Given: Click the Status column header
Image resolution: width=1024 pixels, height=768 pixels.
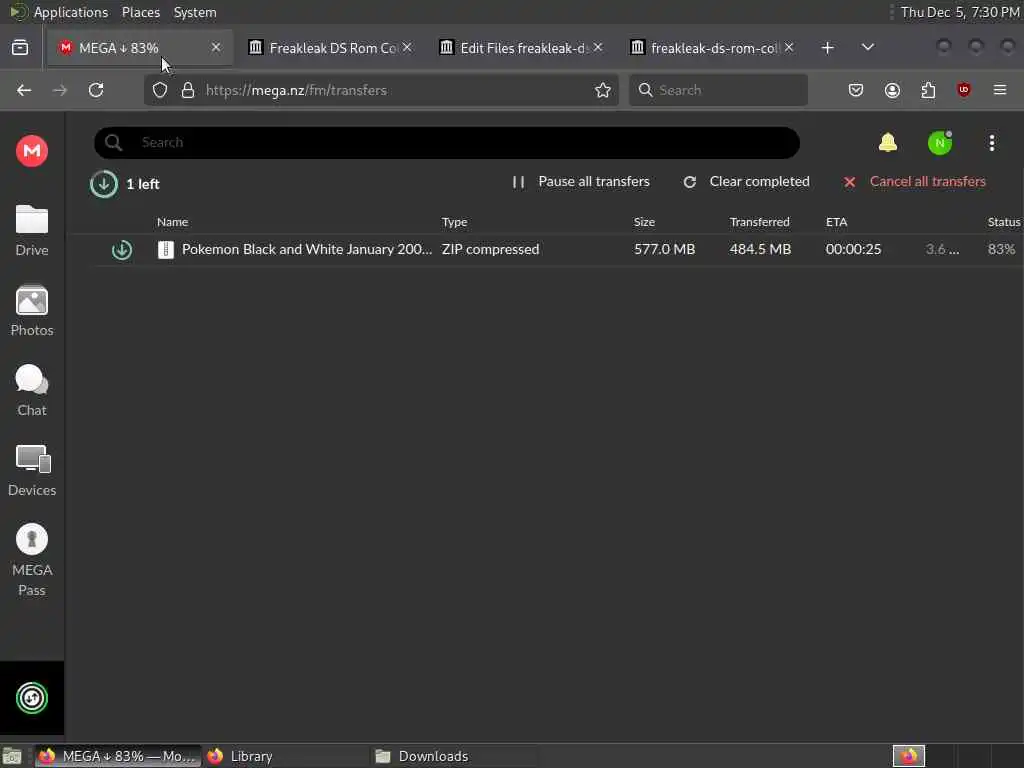Looking at the screenshot, I should pyautogui.click(x=1004, y=222).
